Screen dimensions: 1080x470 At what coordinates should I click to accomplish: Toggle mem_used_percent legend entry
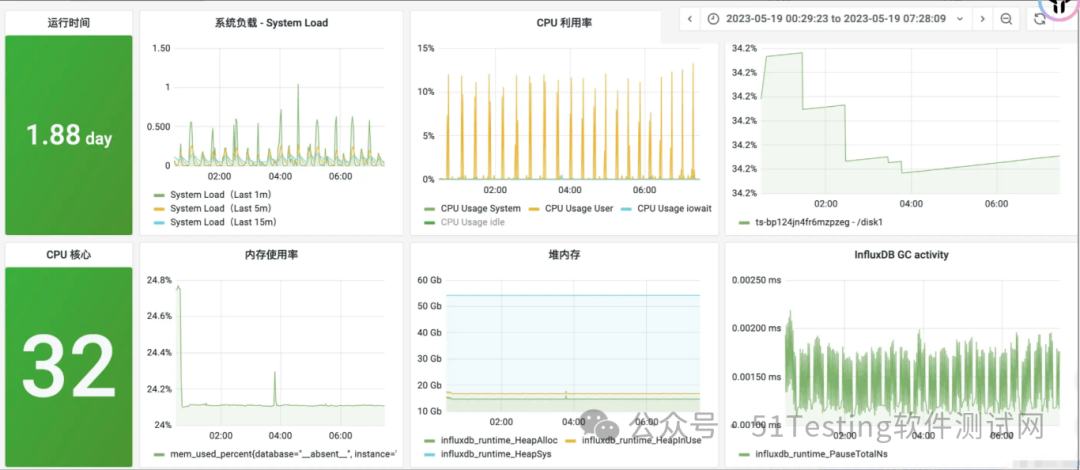[283, 454]
